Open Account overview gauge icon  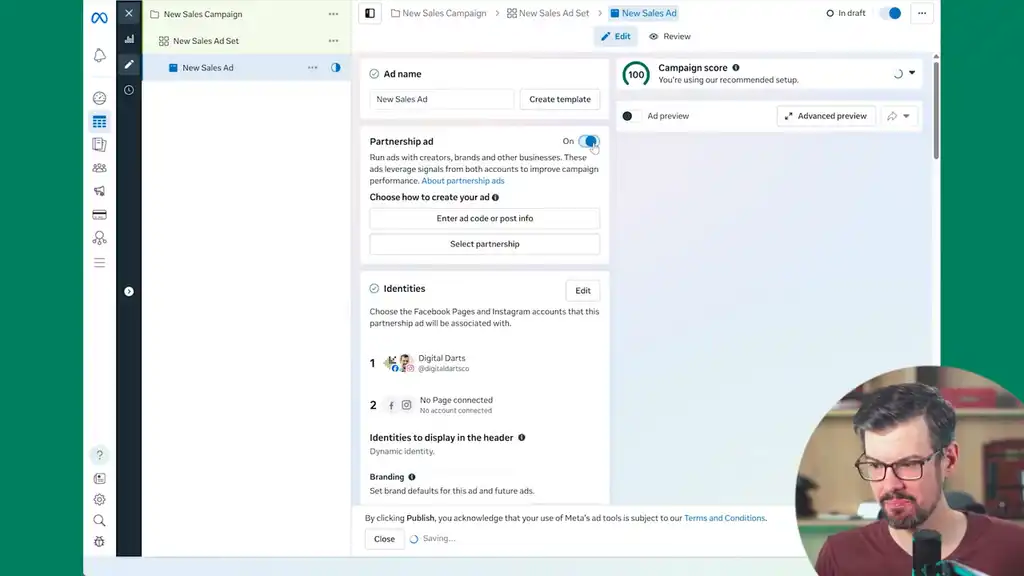pyautogui.click(x=99, y=98)
